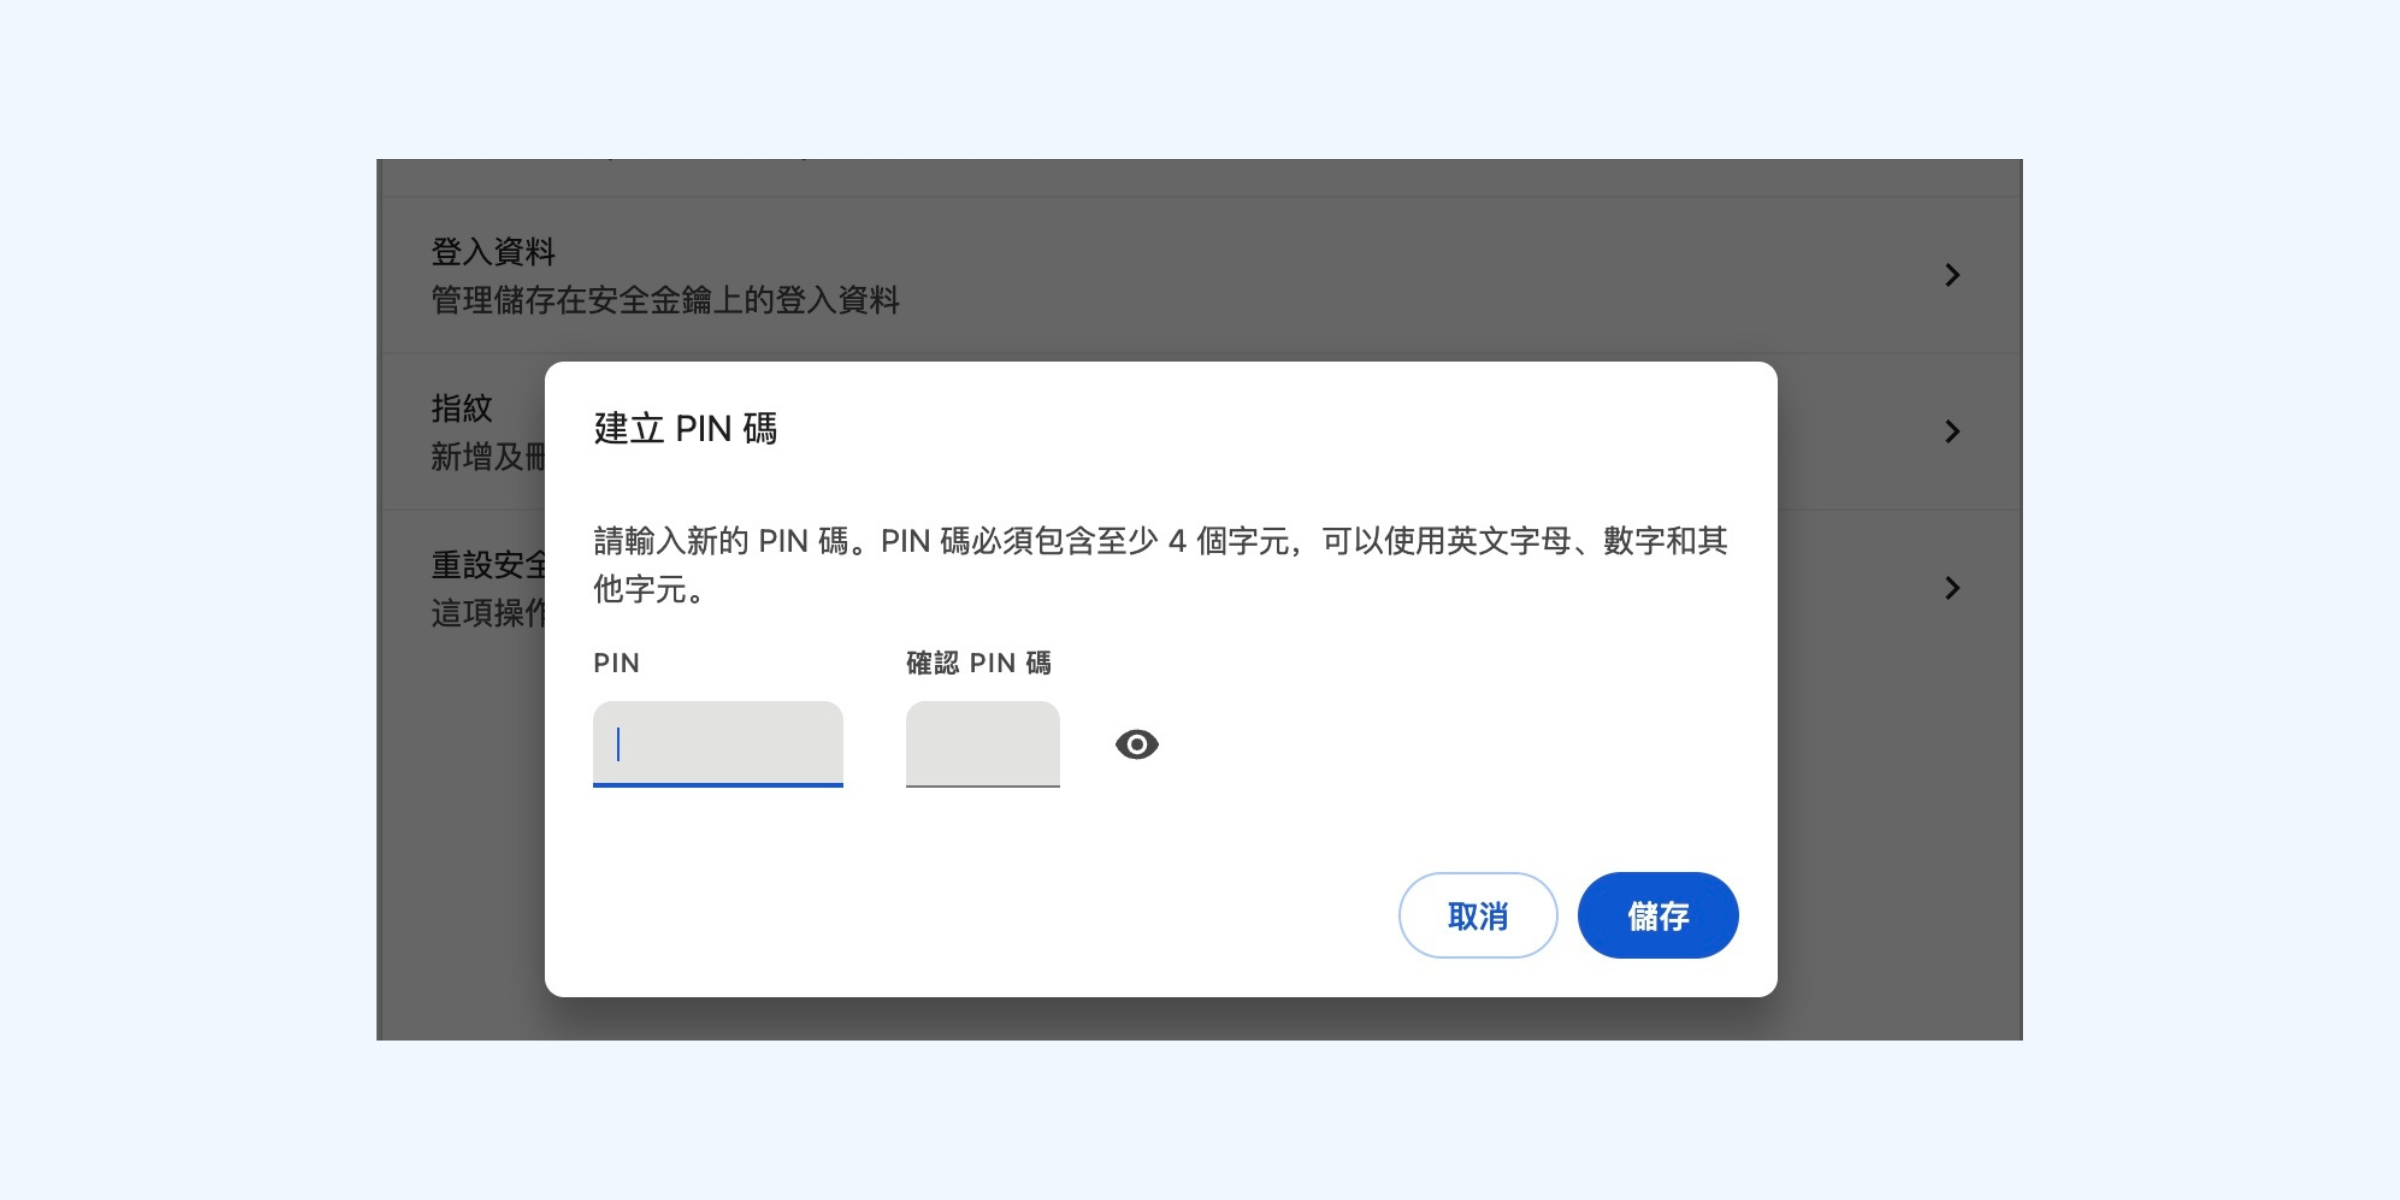Select the 確認 PIN 碼 input field
Screen dimensions: 2400x1200
(x=983, y=743)
